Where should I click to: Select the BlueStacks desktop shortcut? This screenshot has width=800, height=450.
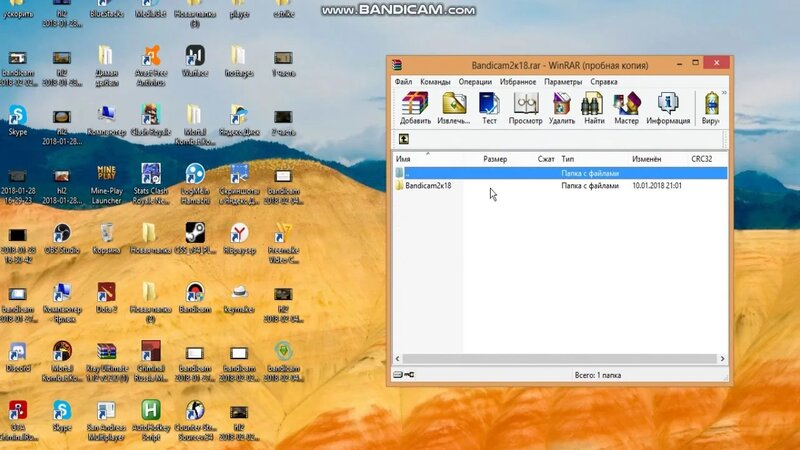click(106, 9)
